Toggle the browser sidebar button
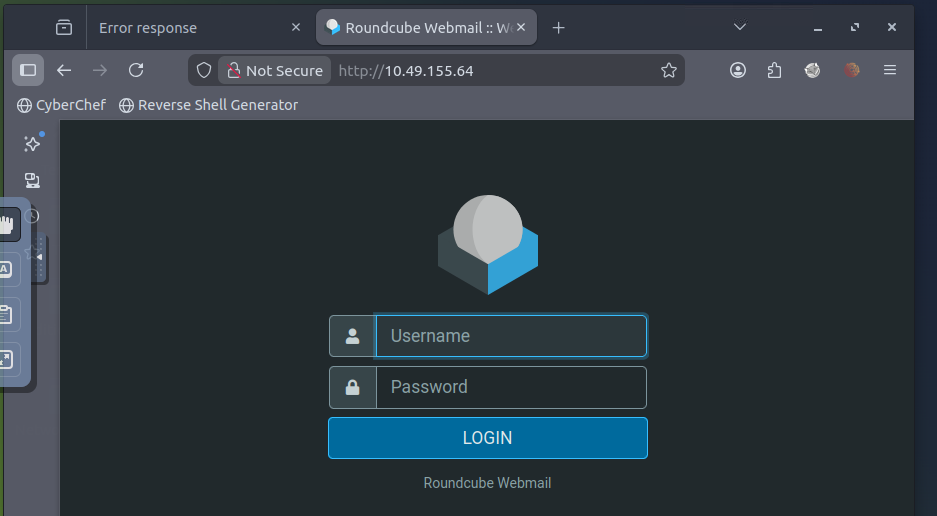The width and height of the screenshot is (937, 516). point(28,71)
